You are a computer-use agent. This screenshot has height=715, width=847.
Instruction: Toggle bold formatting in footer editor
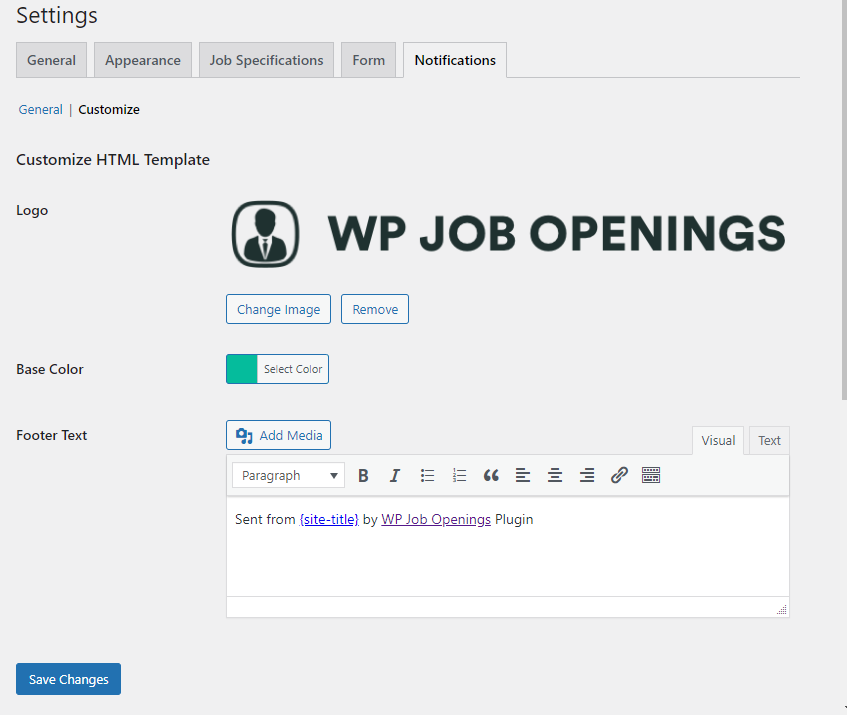[363, 475]
